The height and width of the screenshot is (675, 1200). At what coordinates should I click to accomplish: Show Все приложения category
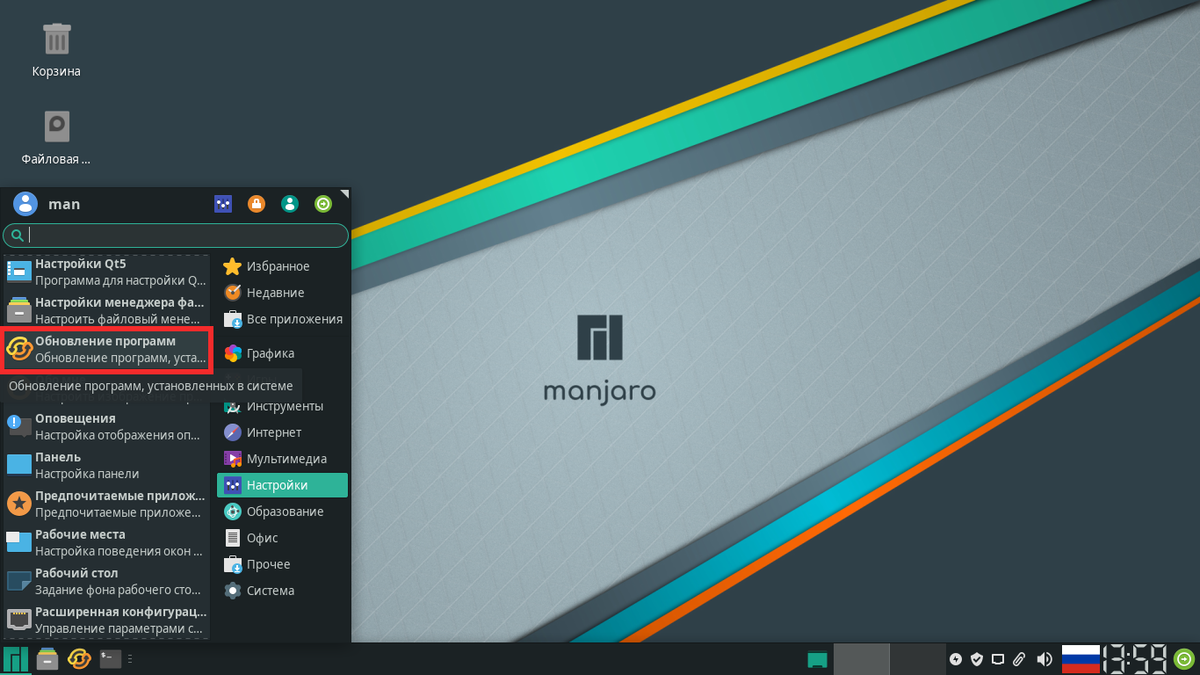click(282, 319)
